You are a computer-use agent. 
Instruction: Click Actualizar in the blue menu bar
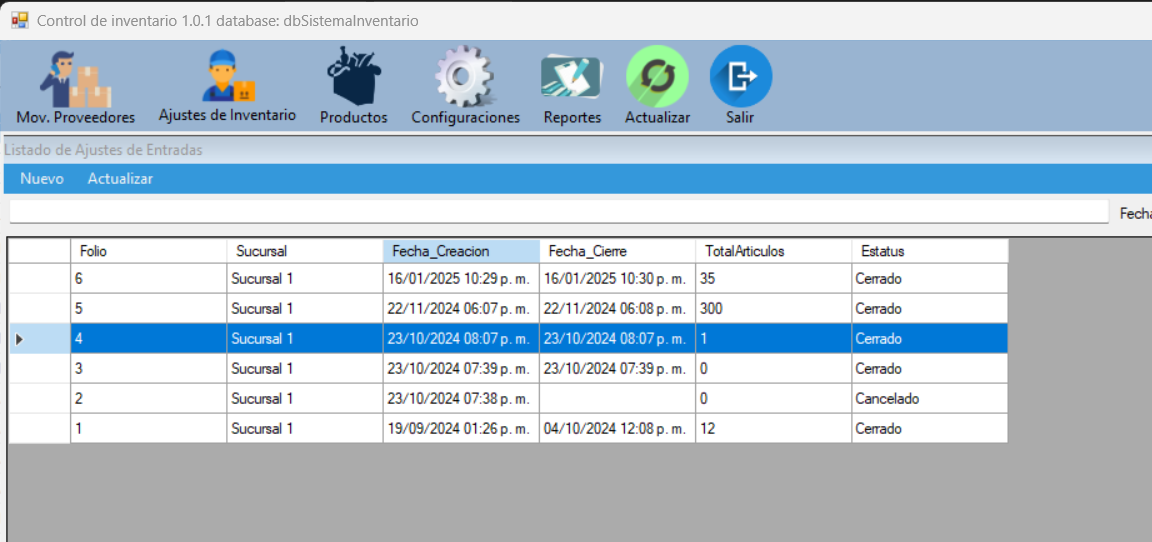point(120,179)
